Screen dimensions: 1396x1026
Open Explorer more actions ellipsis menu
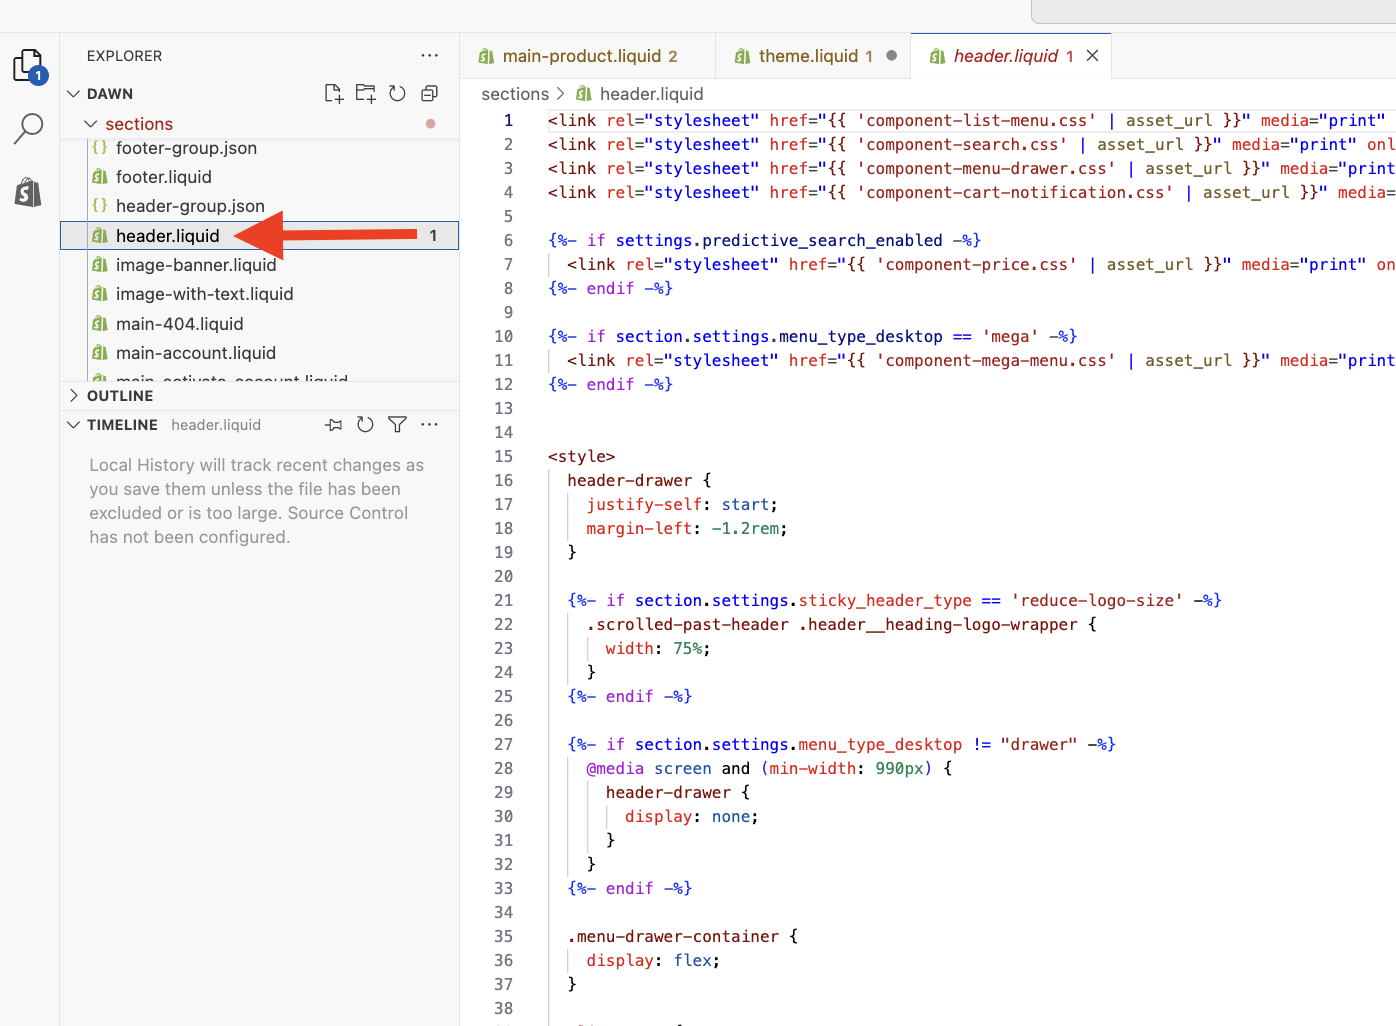429,56
